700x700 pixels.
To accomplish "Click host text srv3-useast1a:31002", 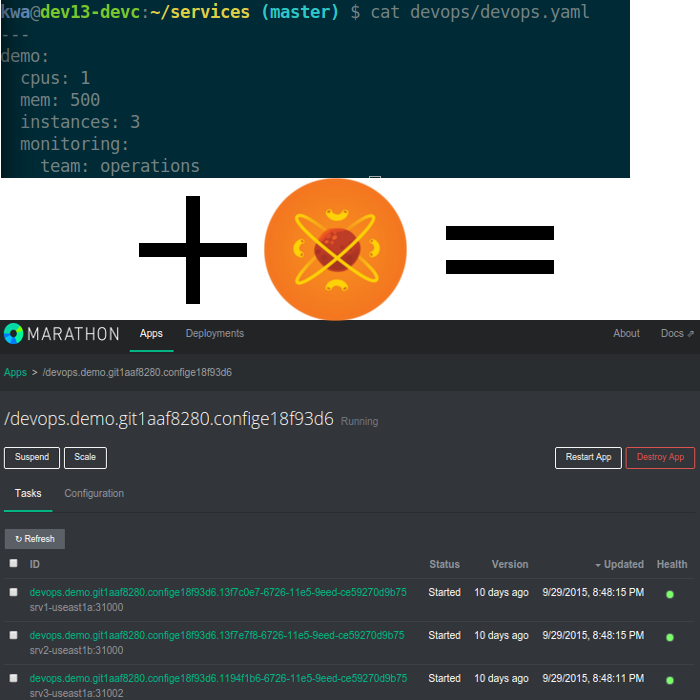I will coord(76,693).
